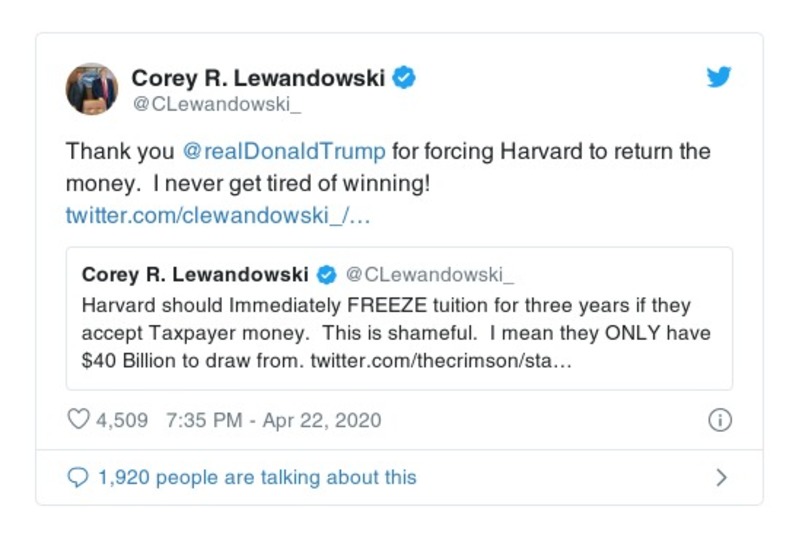This screenshot has height=538, width=799.
Task: Click '1,920 people are talking about this'
Action: [257, 478]
